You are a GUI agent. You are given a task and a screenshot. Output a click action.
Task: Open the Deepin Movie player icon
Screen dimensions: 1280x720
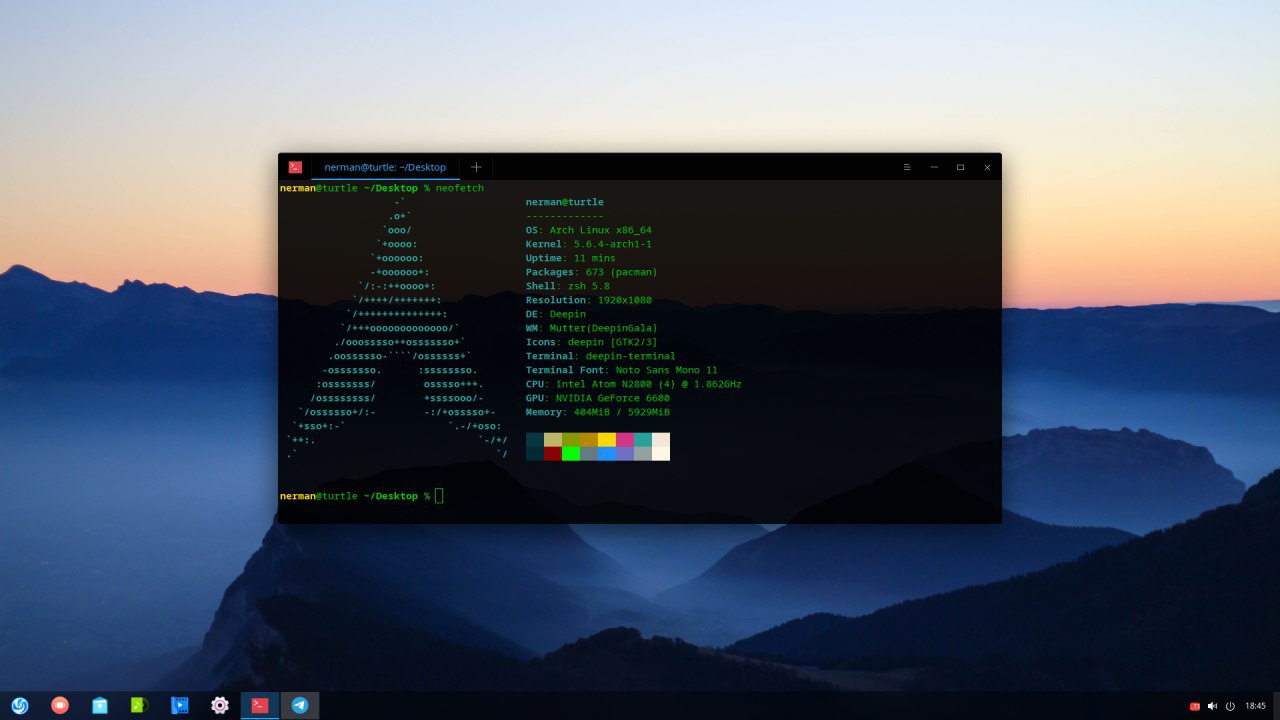[180, 705]
